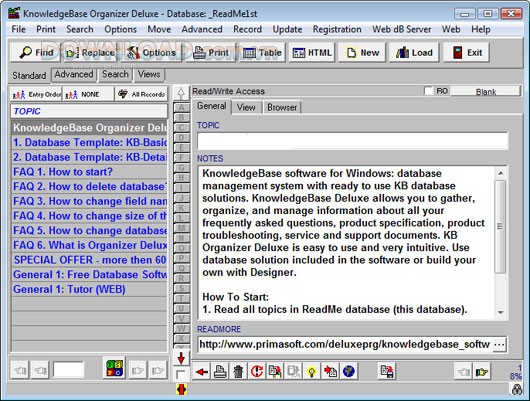Click the Replace toolbar button
Image resolution: width=530 pixels, height=401 pixels.
[x=90, y=52]
